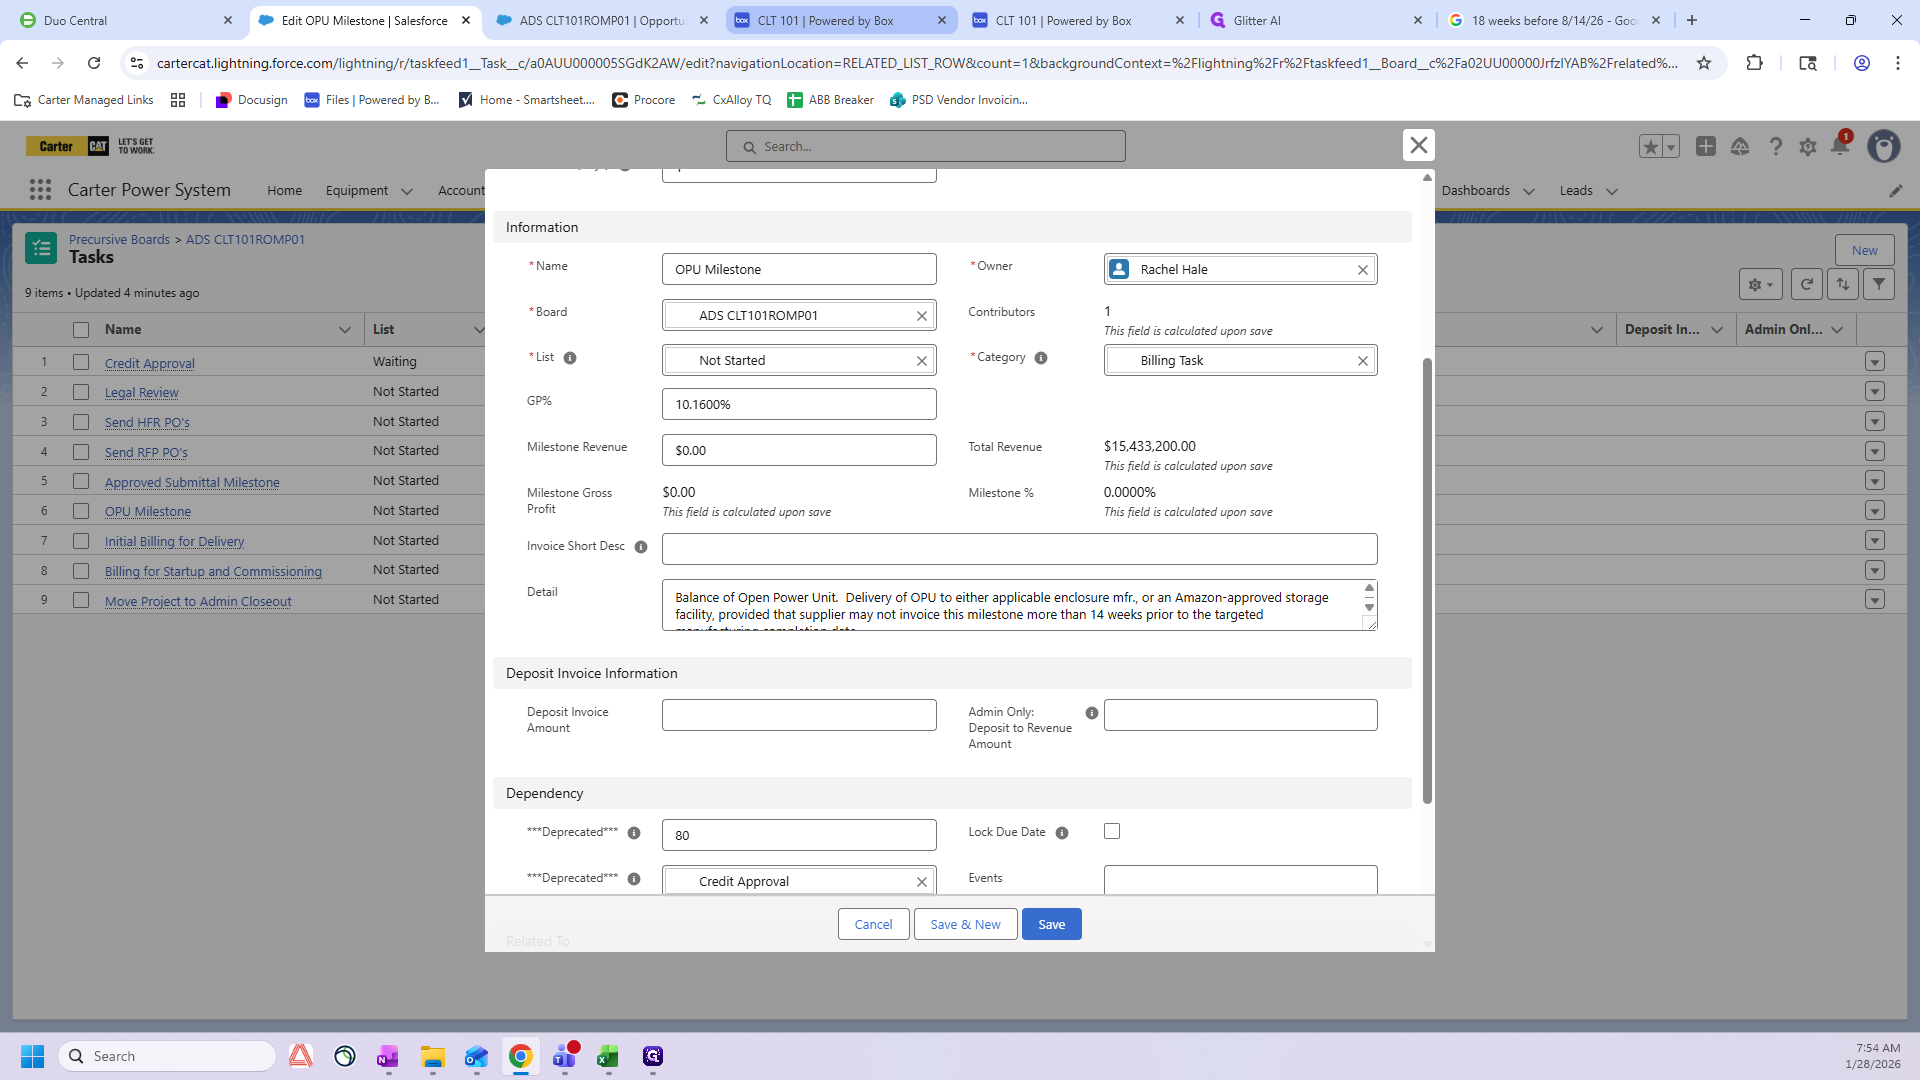
Task: Expand the Equipment nav menu chevron
Action: point(407,191)
